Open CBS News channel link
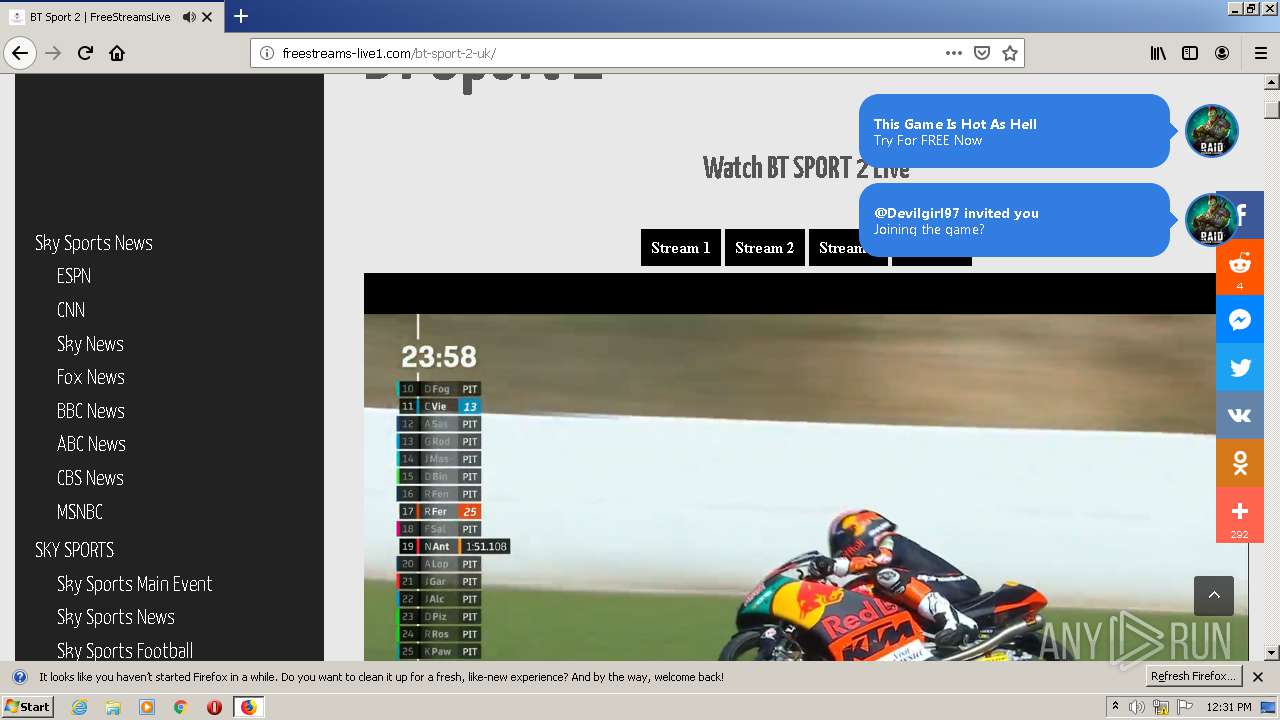The height and width of the screenshot is (720, 1280). click(90, 478)
